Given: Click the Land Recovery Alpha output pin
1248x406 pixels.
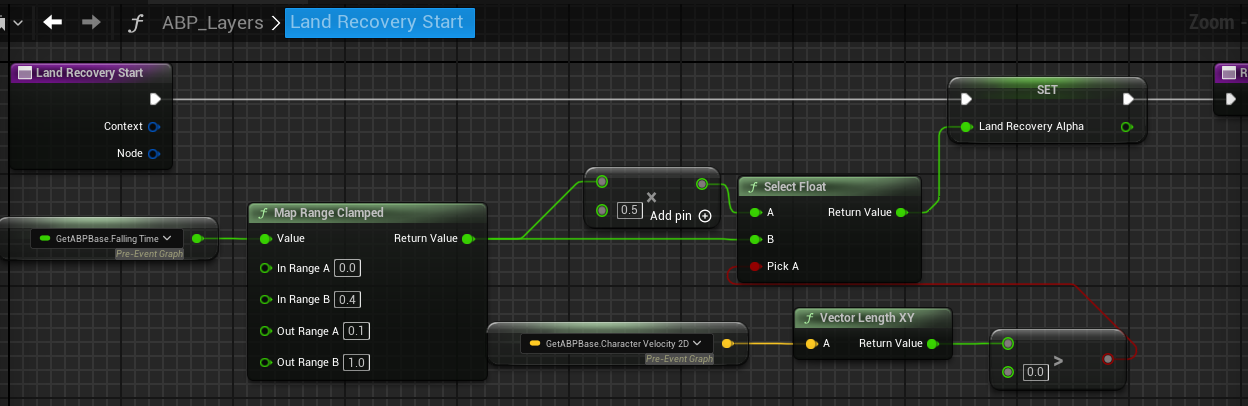Looking at the screenshot, I should 1128,127.
